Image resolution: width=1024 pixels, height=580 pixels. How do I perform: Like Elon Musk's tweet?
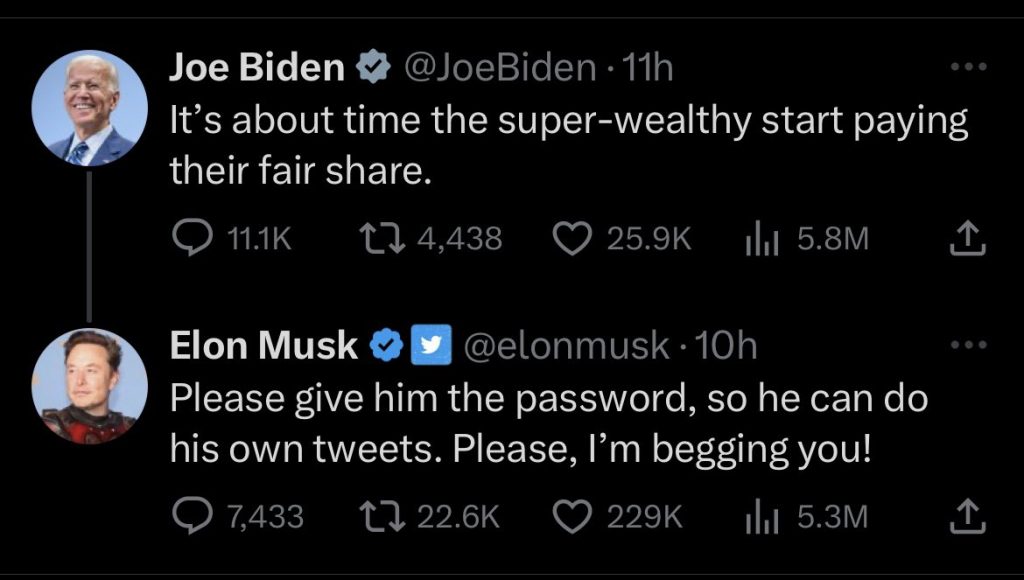570,516
